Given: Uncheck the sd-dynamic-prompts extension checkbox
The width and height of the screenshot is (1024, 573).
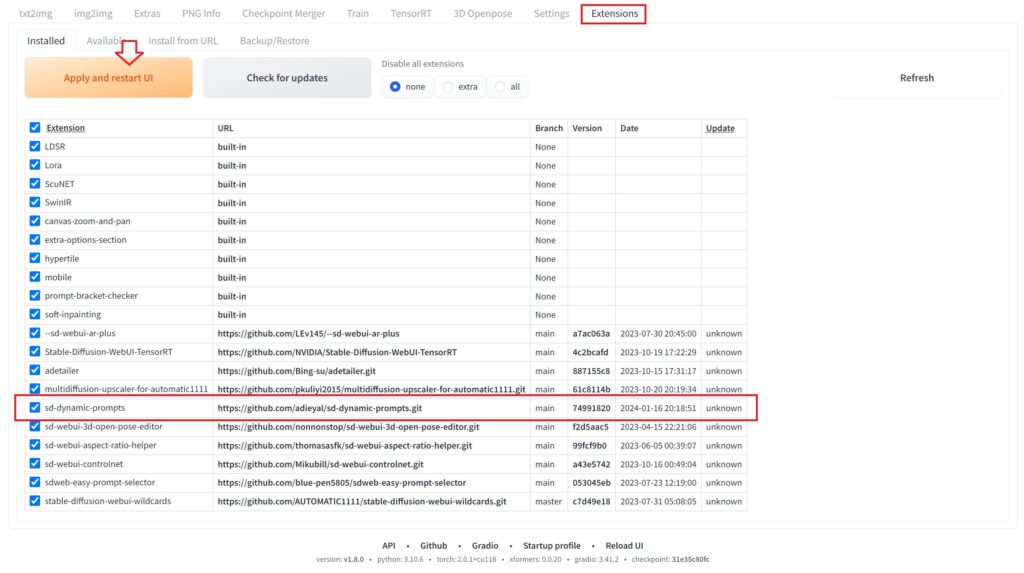Looking at the screenshot, I should [x=35, y=408].
